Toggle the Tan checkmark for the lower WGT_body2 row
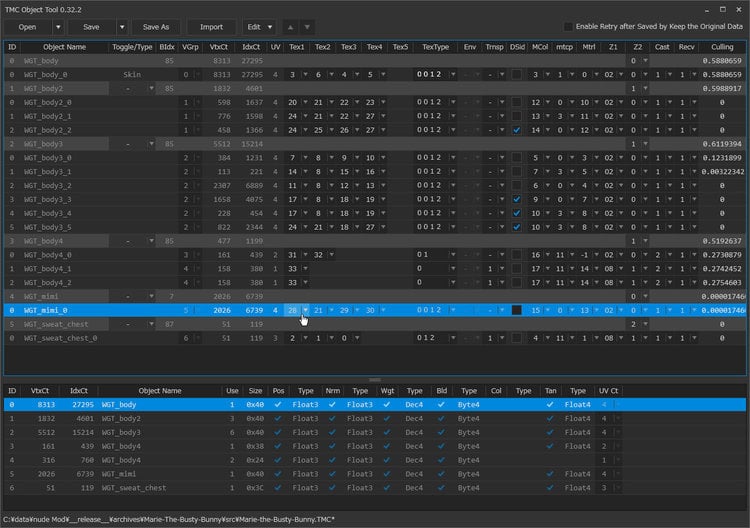This screenshot has width=750, height=528. [550, 418]
